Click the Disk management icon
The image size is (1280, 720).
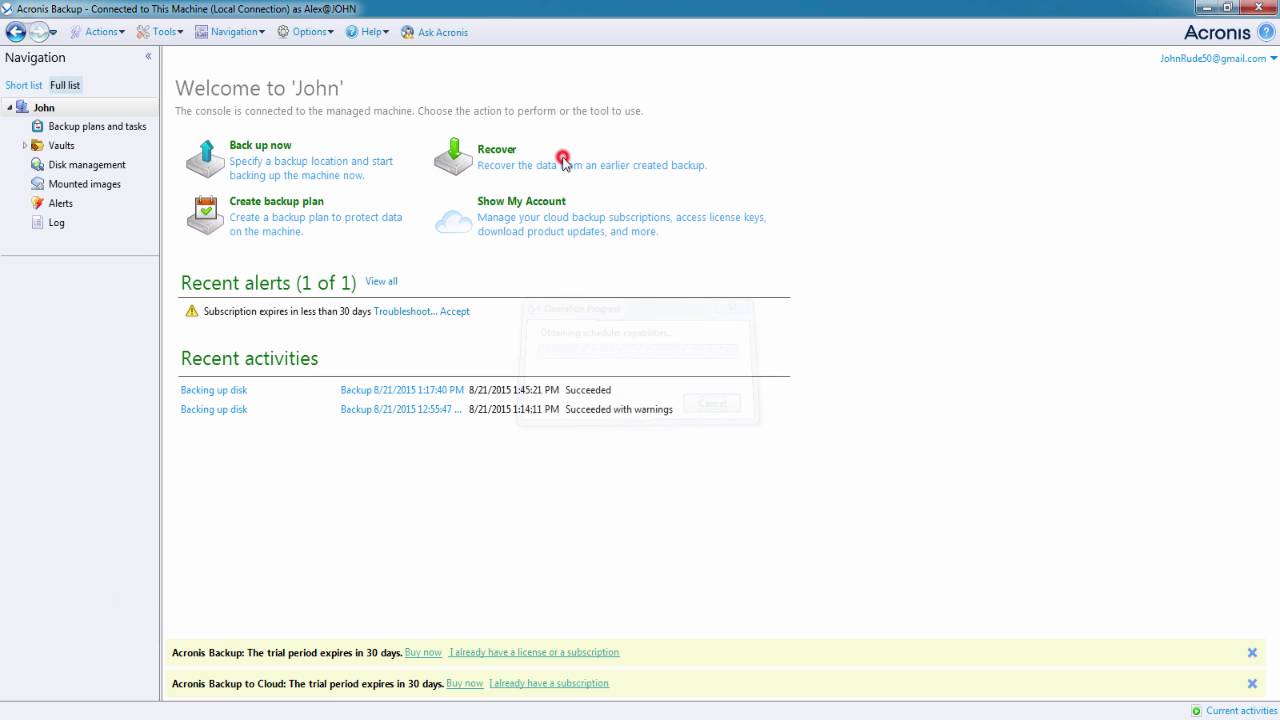click(38, 165)
